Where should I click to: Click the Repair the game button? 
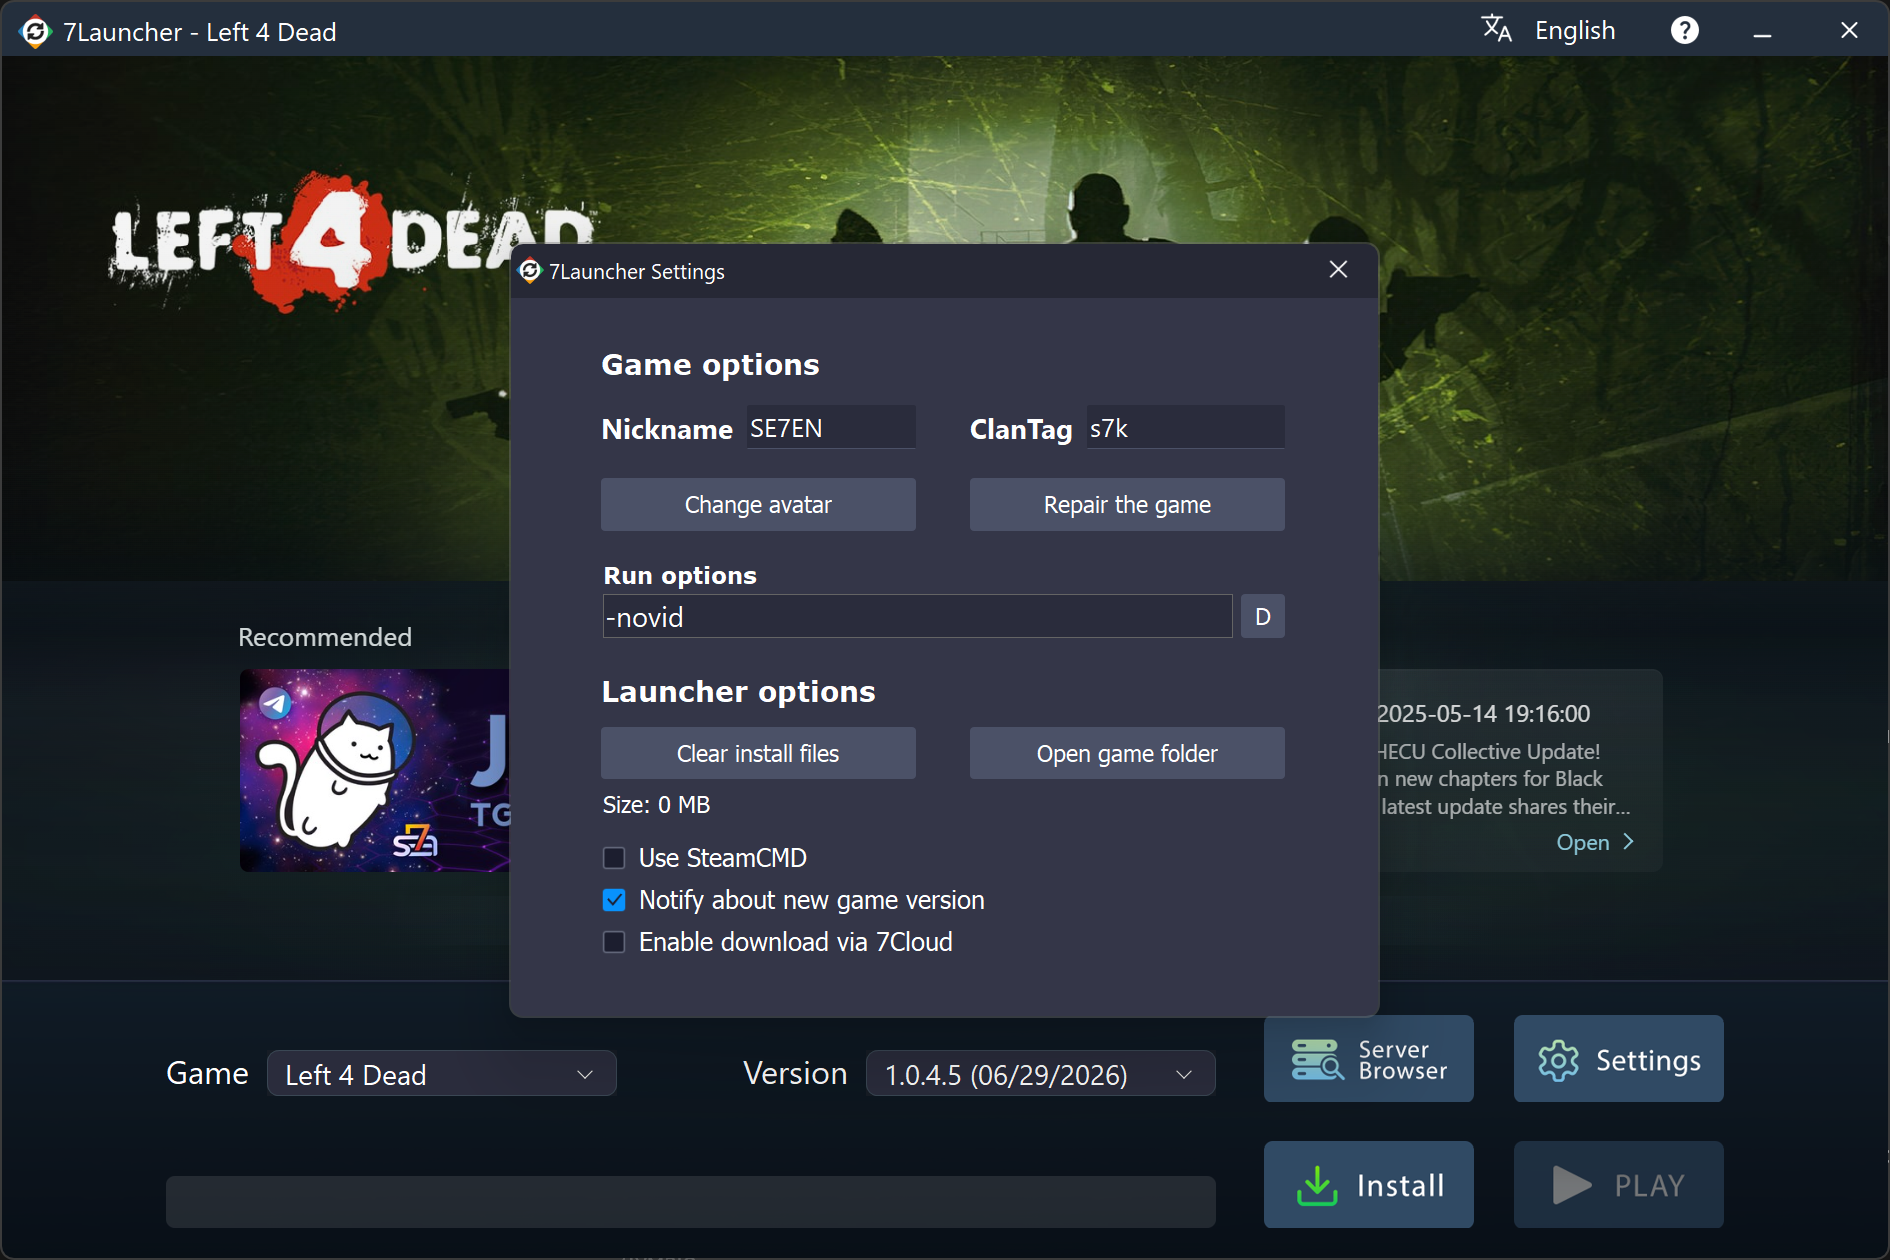point(1127,505)
